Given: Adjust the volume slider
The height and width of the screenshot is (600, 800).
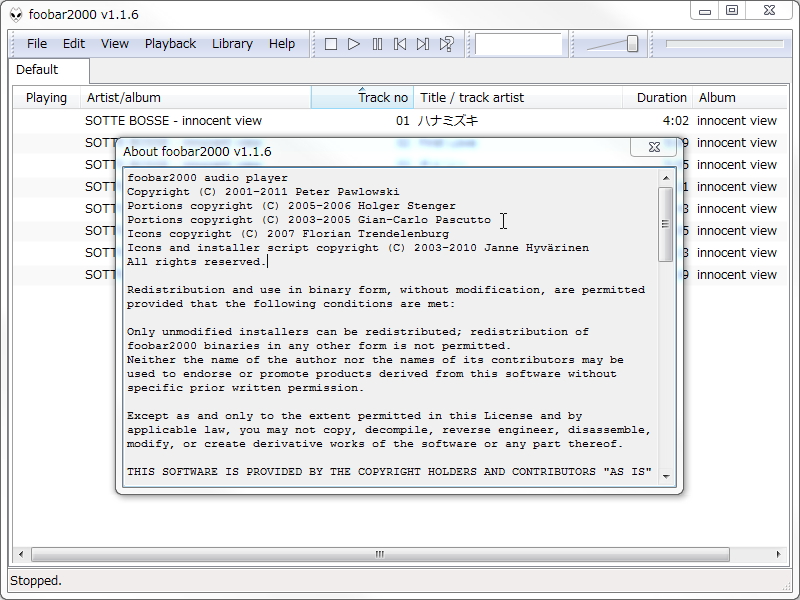Looking at the screenshot, I should tap(632, 44).
